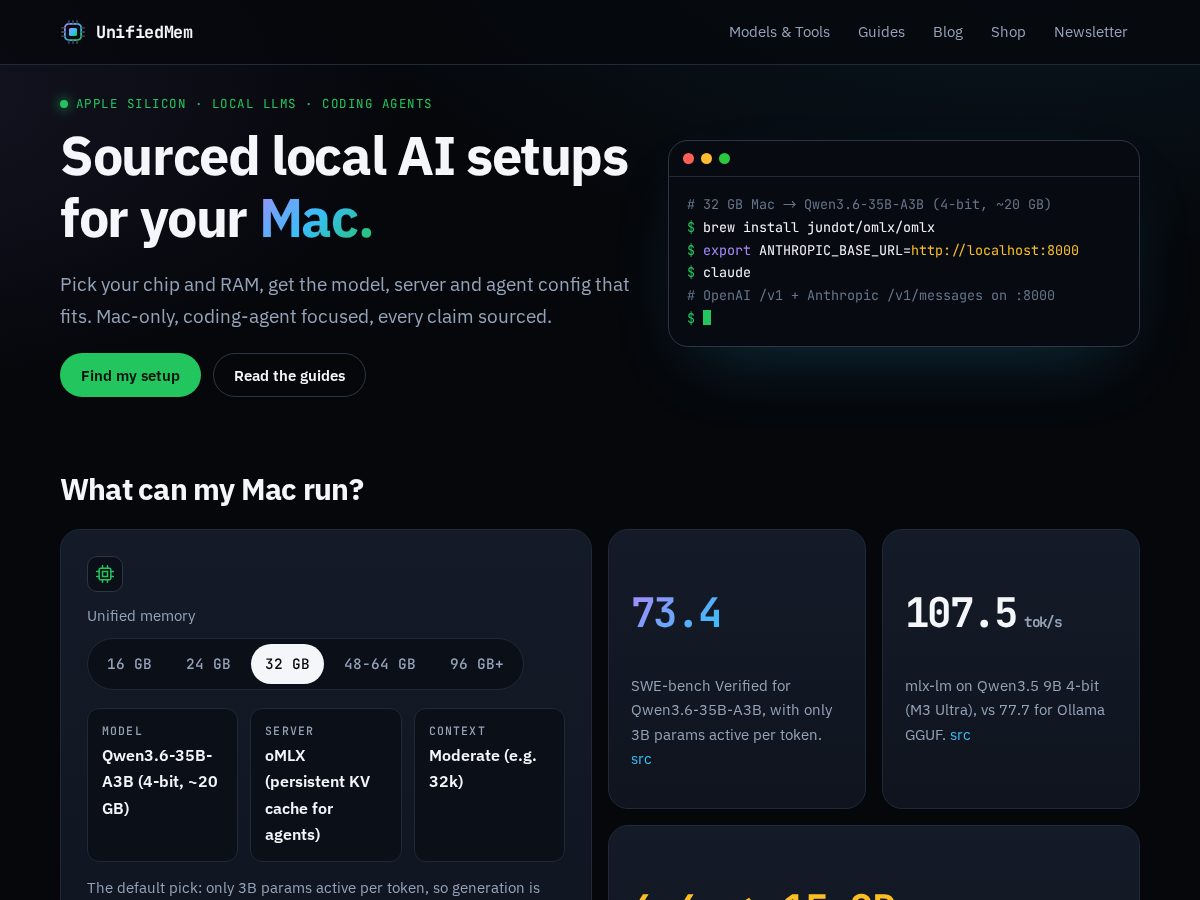Click the What can my Mac run? heading
The width and height of the screenshot is (1200, 900).
[x=212, y=490]
